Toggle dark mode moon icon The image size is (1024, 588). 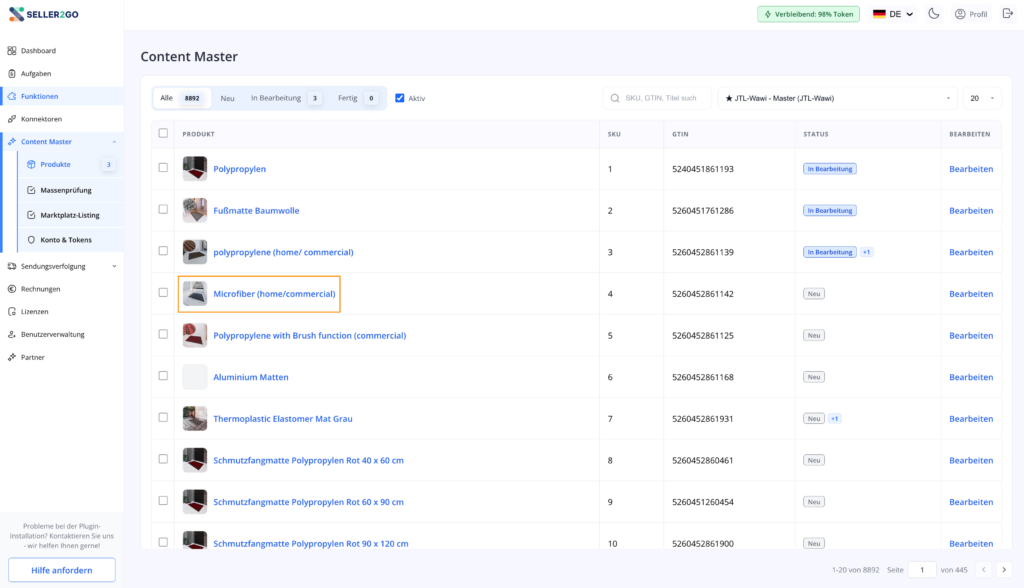click(x=934, y=14)
